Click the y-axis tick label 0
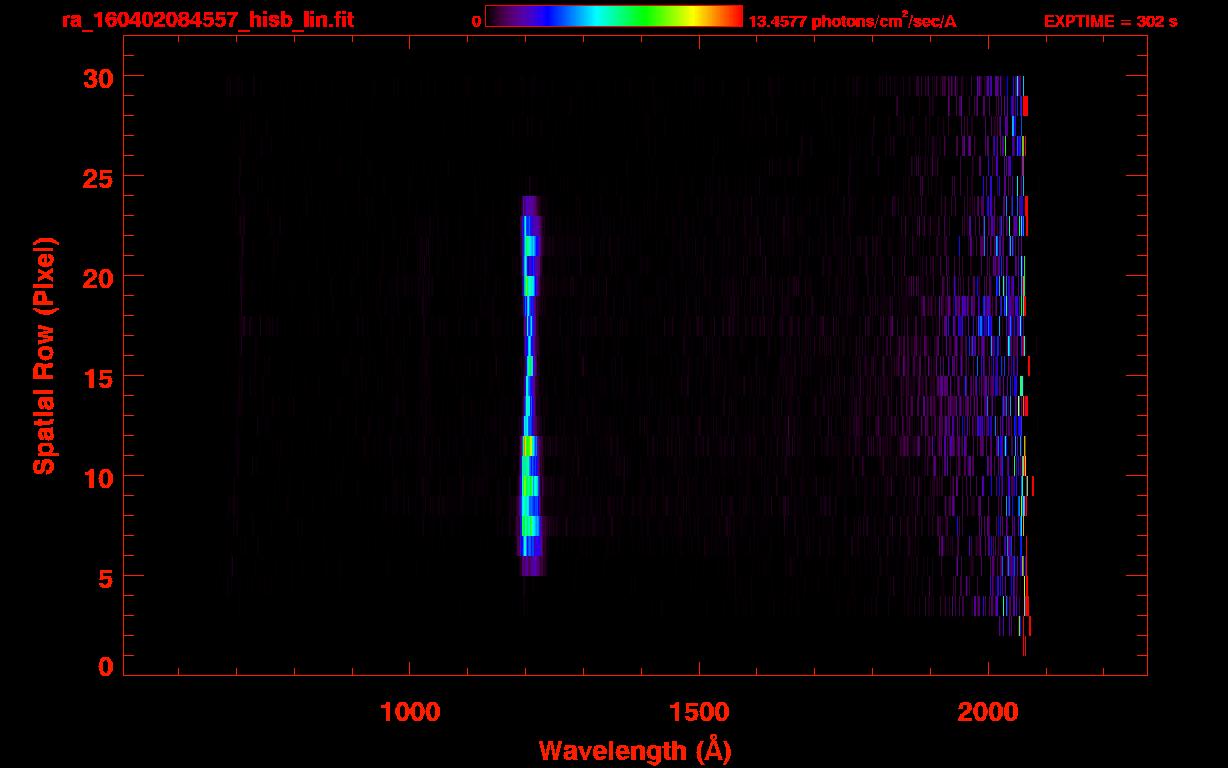The width and height of the screenshot is (1228, 768). pos(106,666)
